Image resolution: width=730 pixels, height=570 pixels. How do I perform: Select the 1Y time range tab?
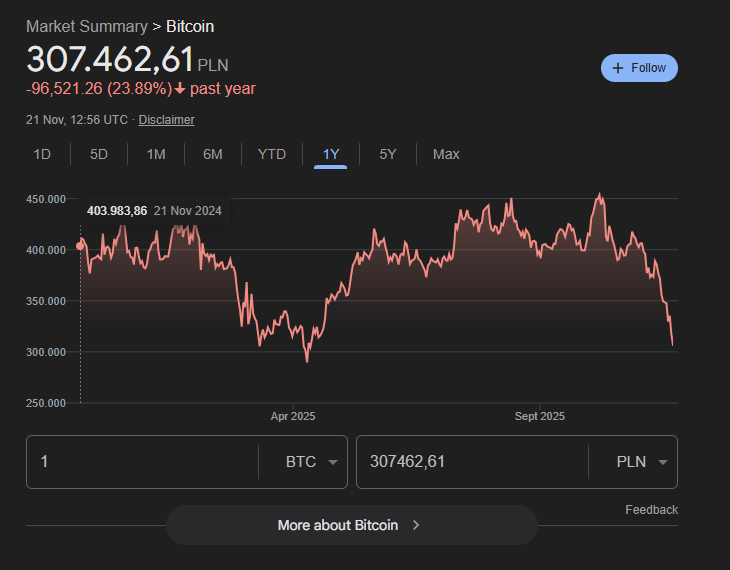[x=331, y=154]
